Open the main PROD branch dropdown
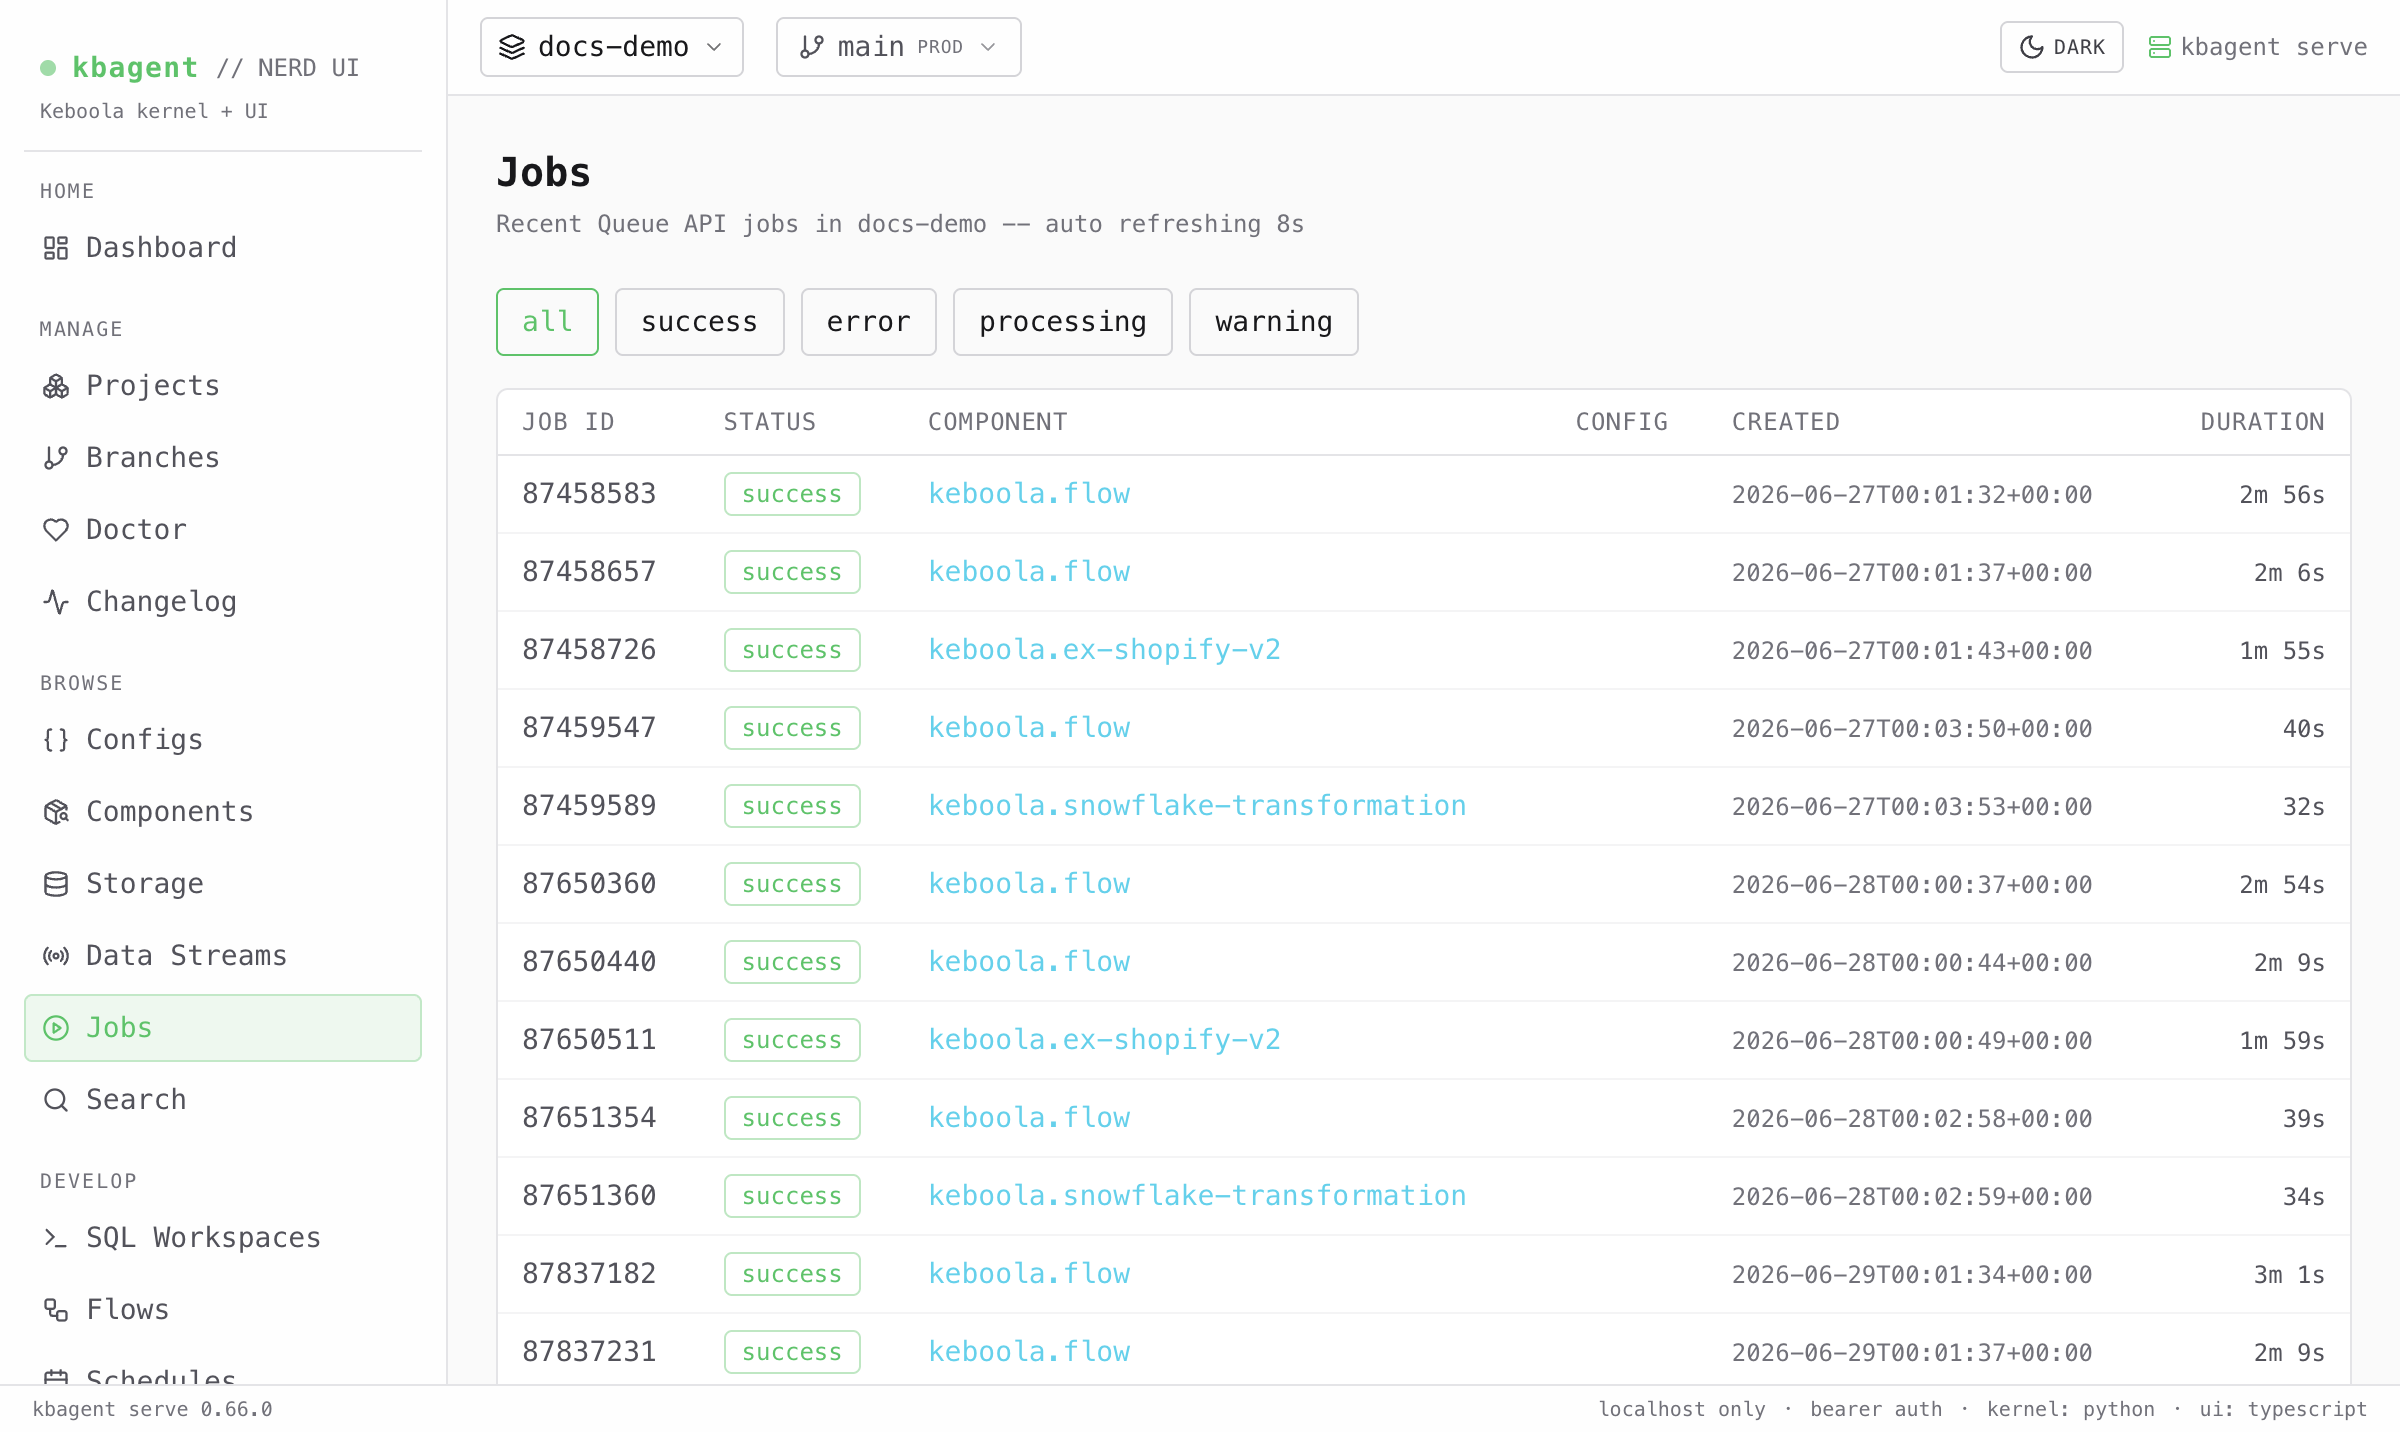Image resolution: width=2400 pixels, height=1432 pixels. click(898, 47)
